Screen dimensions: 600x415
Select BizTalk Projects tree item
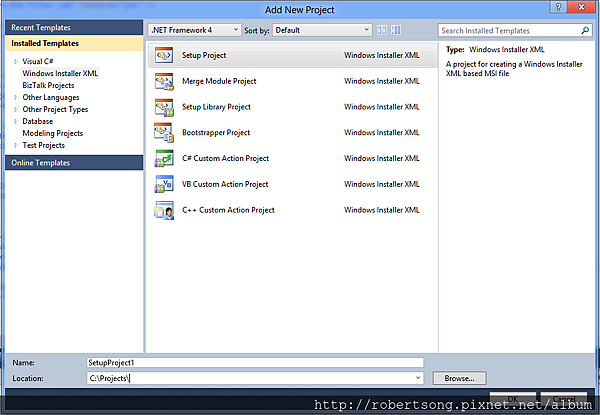(48, 85)
